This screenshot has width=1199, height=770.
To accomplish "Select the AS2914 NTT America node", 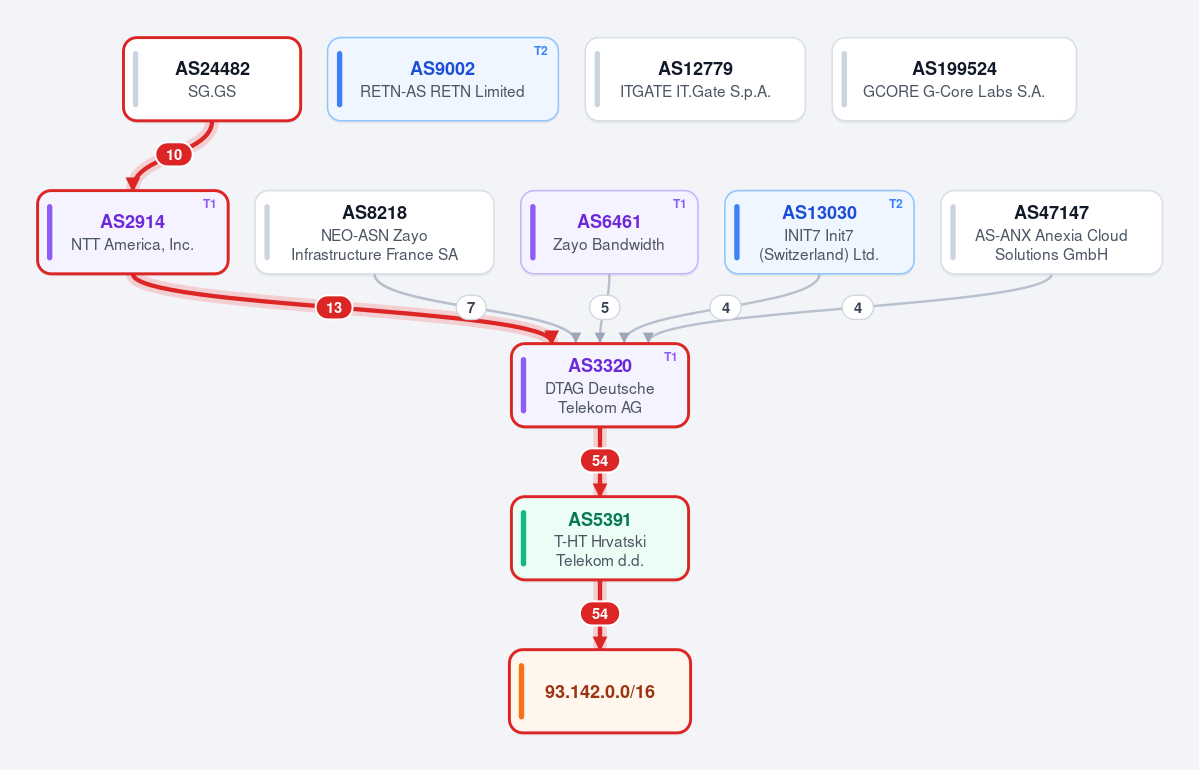I will (133, 232).
